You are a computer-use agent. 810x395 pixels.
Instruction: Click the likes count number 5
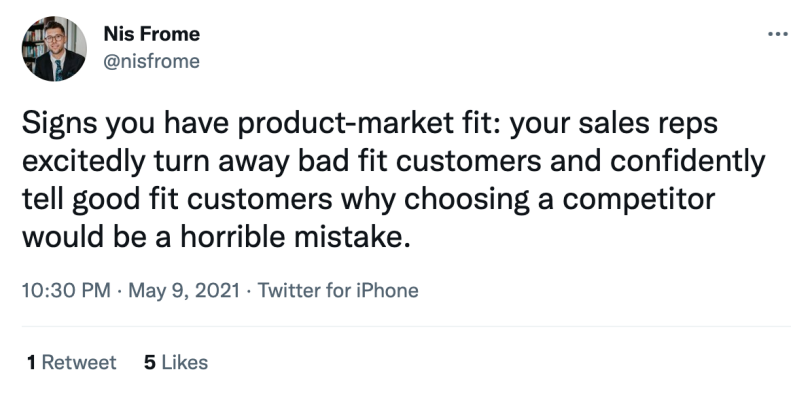[x=150, y=362]
